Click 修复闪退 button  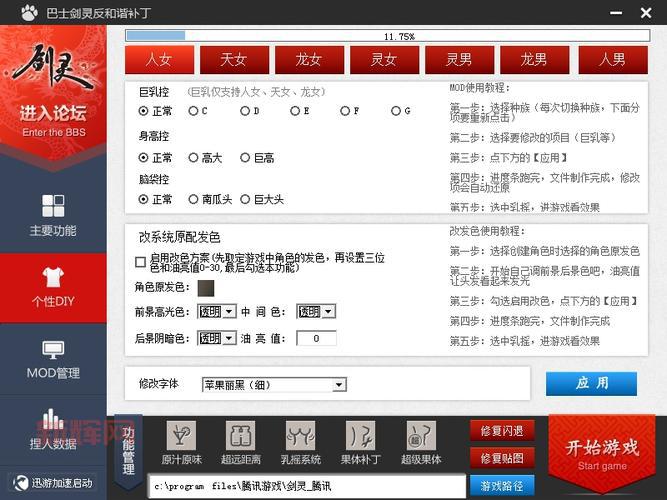pos(502,431)
